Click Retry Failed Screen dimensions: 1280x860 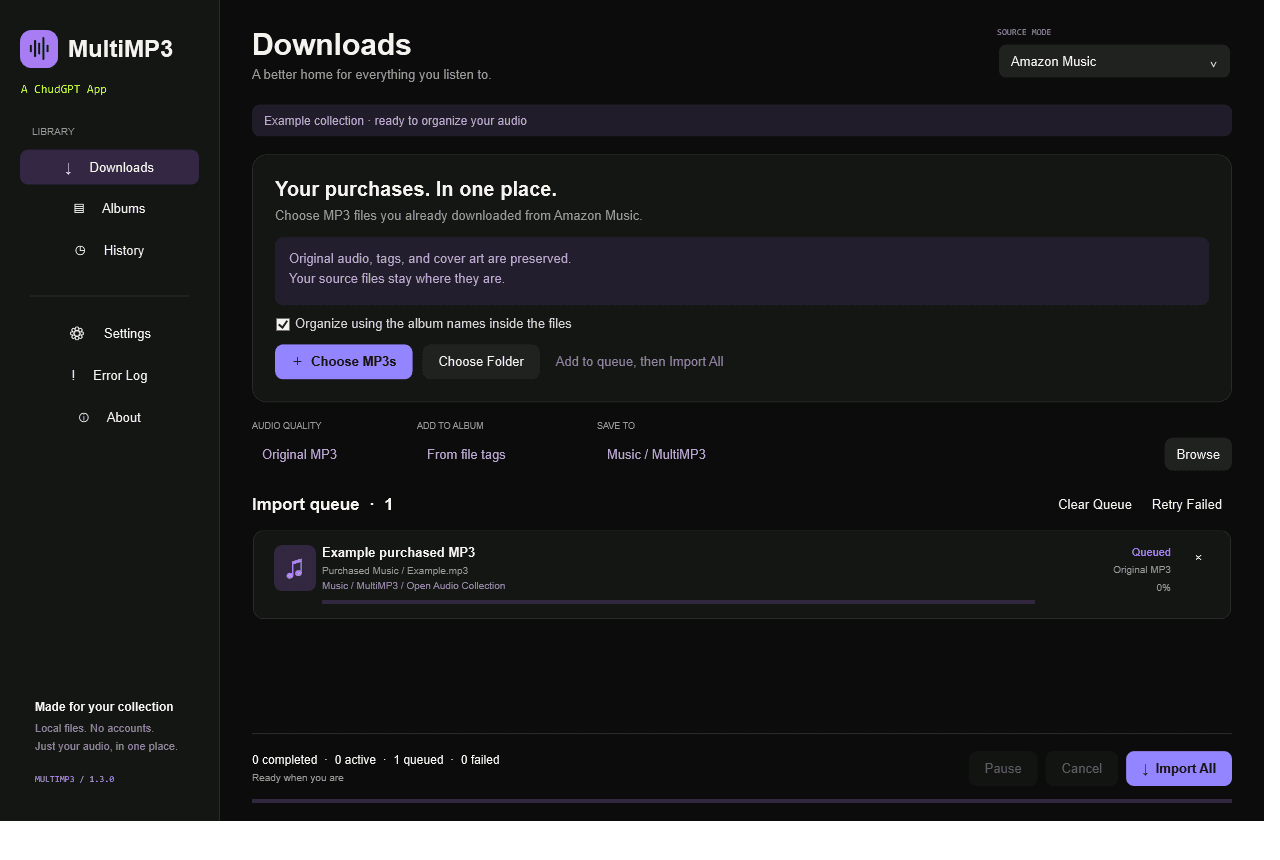click(x=1187, y=505)
